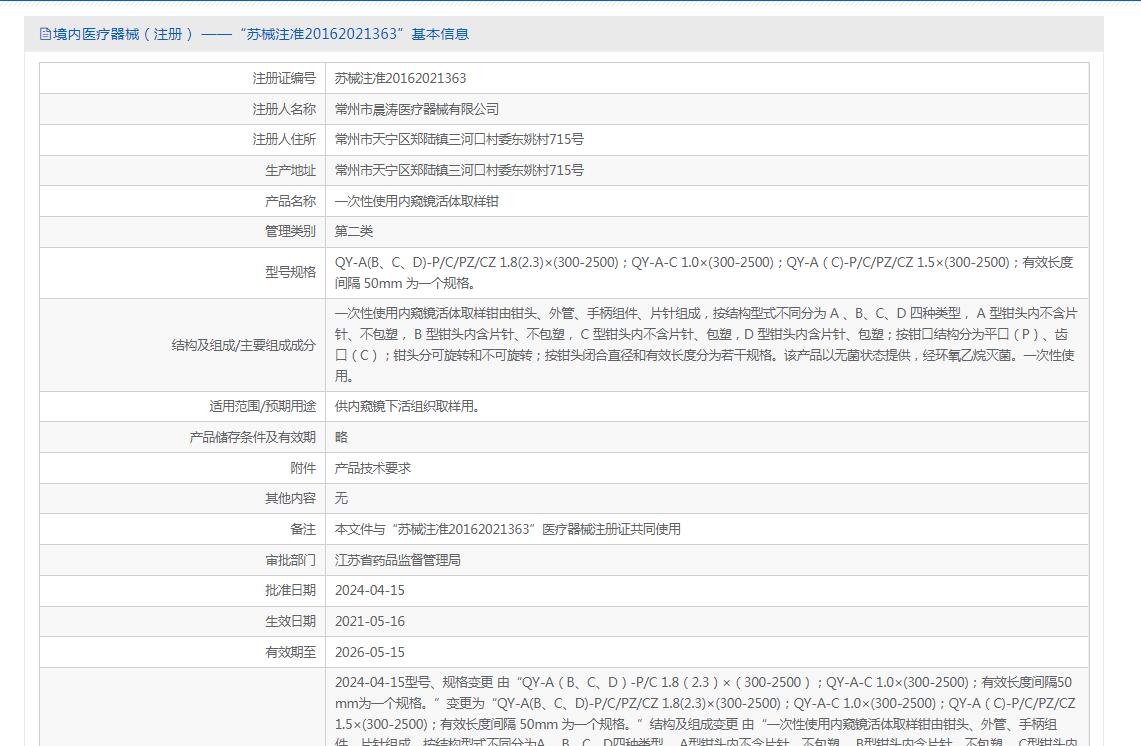Click the 附件 value 产品技术要求

(x=372, y=468)
